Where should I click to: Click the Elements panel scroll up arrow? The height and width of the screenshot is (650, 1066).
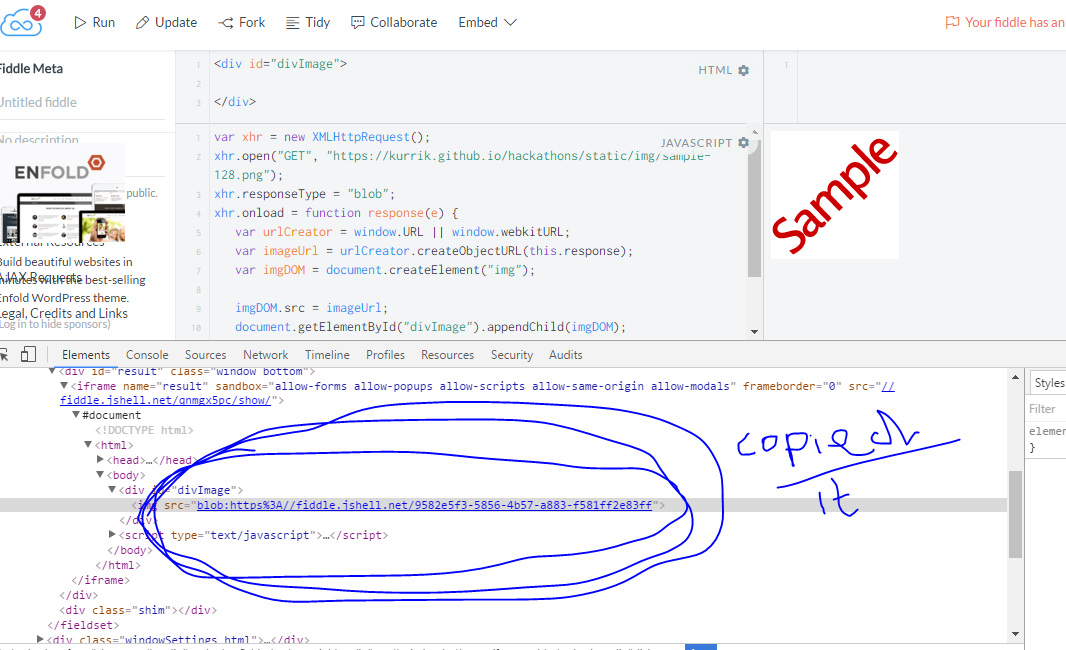[1015, 377]
